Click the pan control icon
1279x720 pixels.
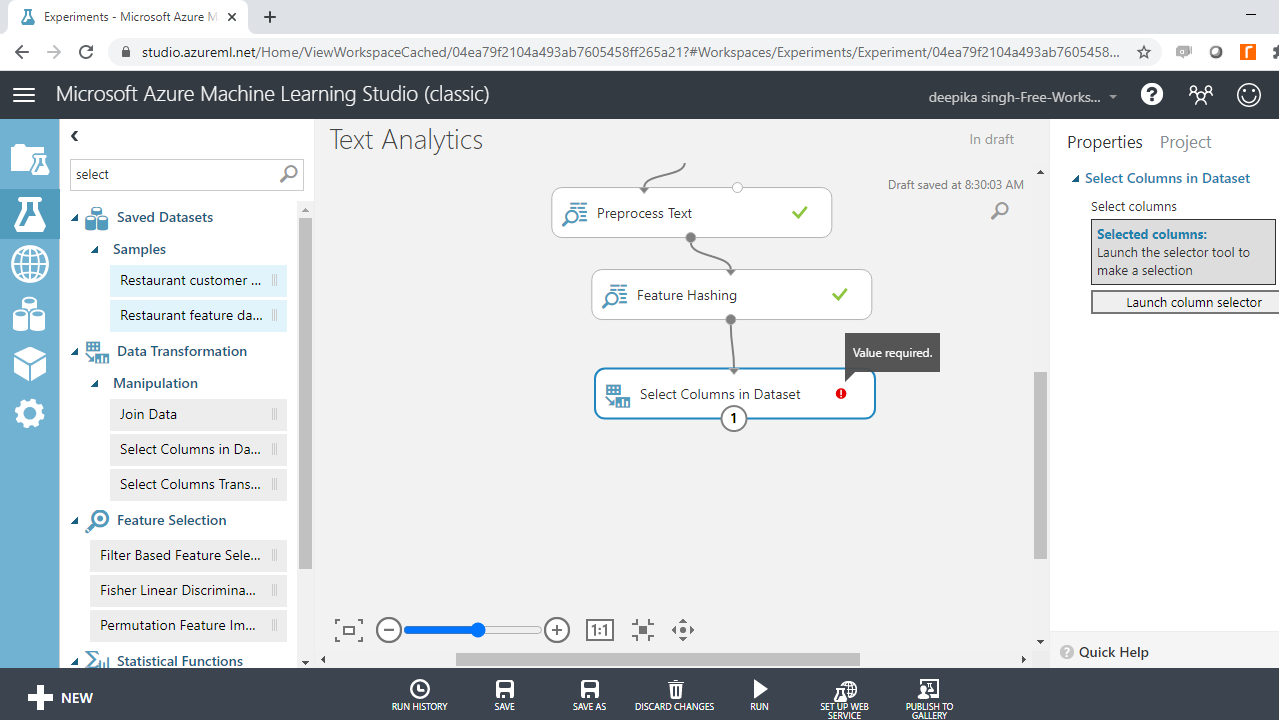point(683,630)
